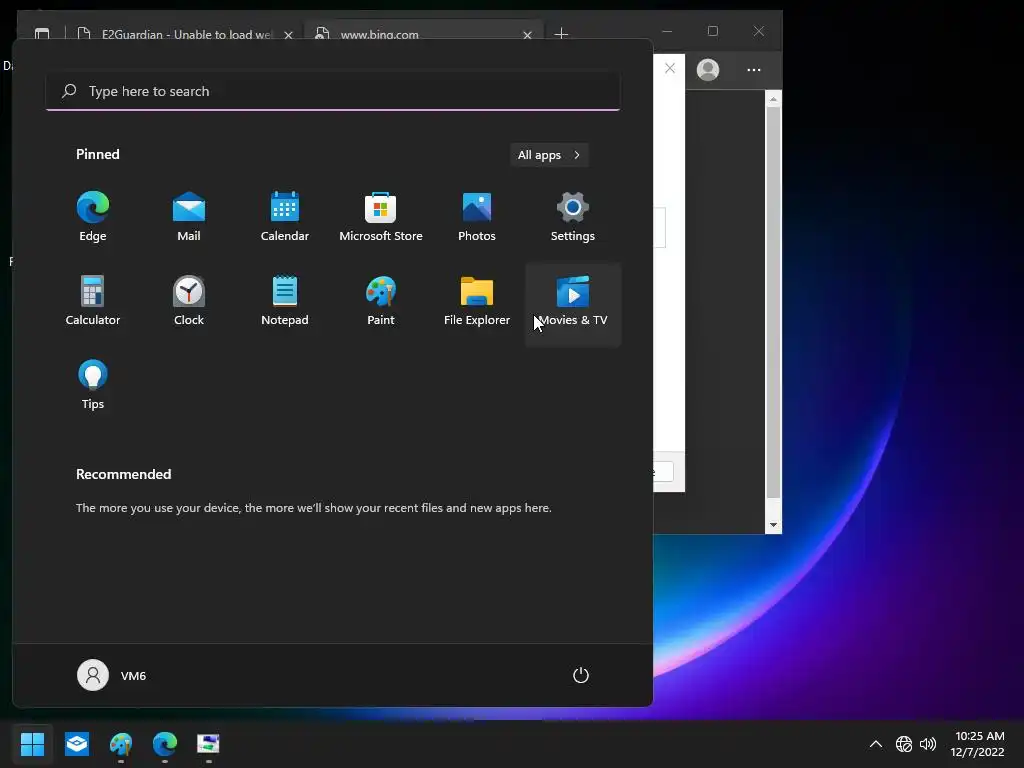This screenshot has width=1024, height=768.
Task: Show hidden system tray icons
Action: pyautogui.click(x=876, y=744)
